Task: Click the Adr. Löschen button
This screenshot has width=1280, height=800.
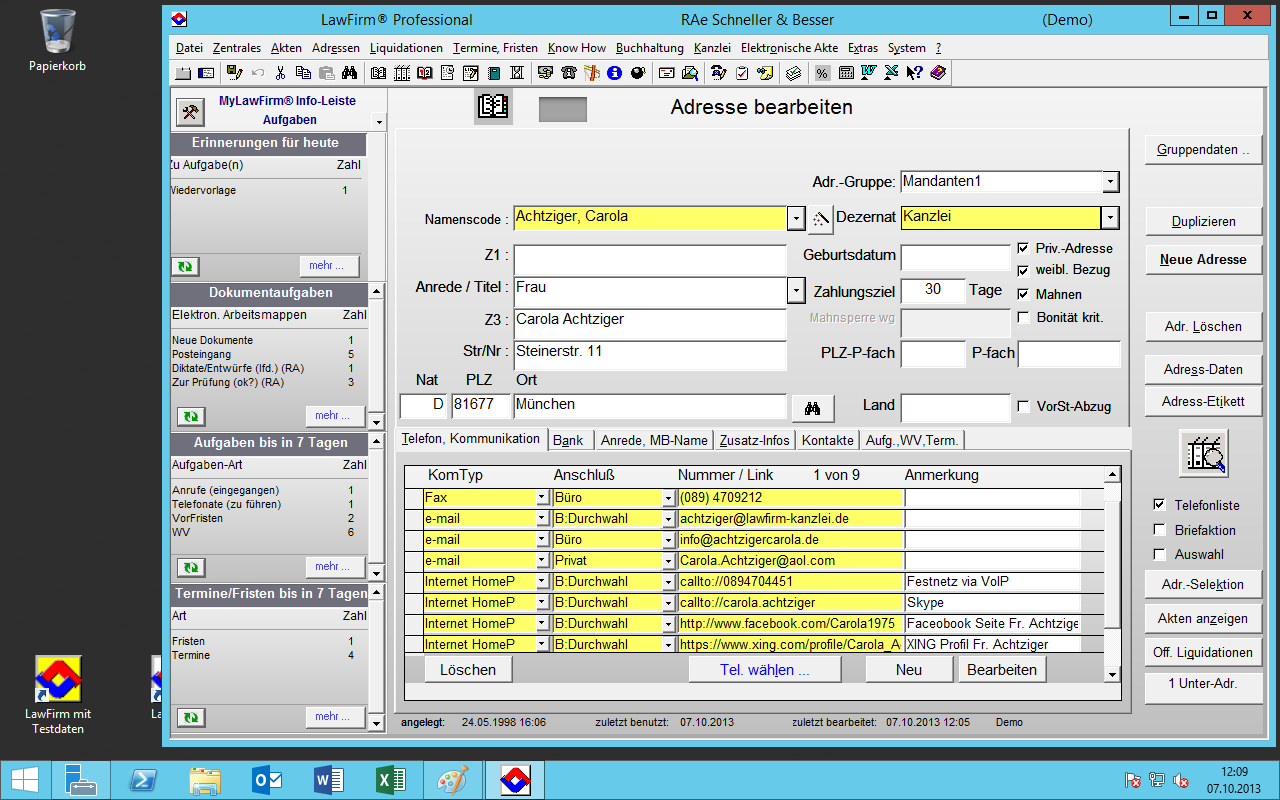Action: click(x=1203, y=326)
